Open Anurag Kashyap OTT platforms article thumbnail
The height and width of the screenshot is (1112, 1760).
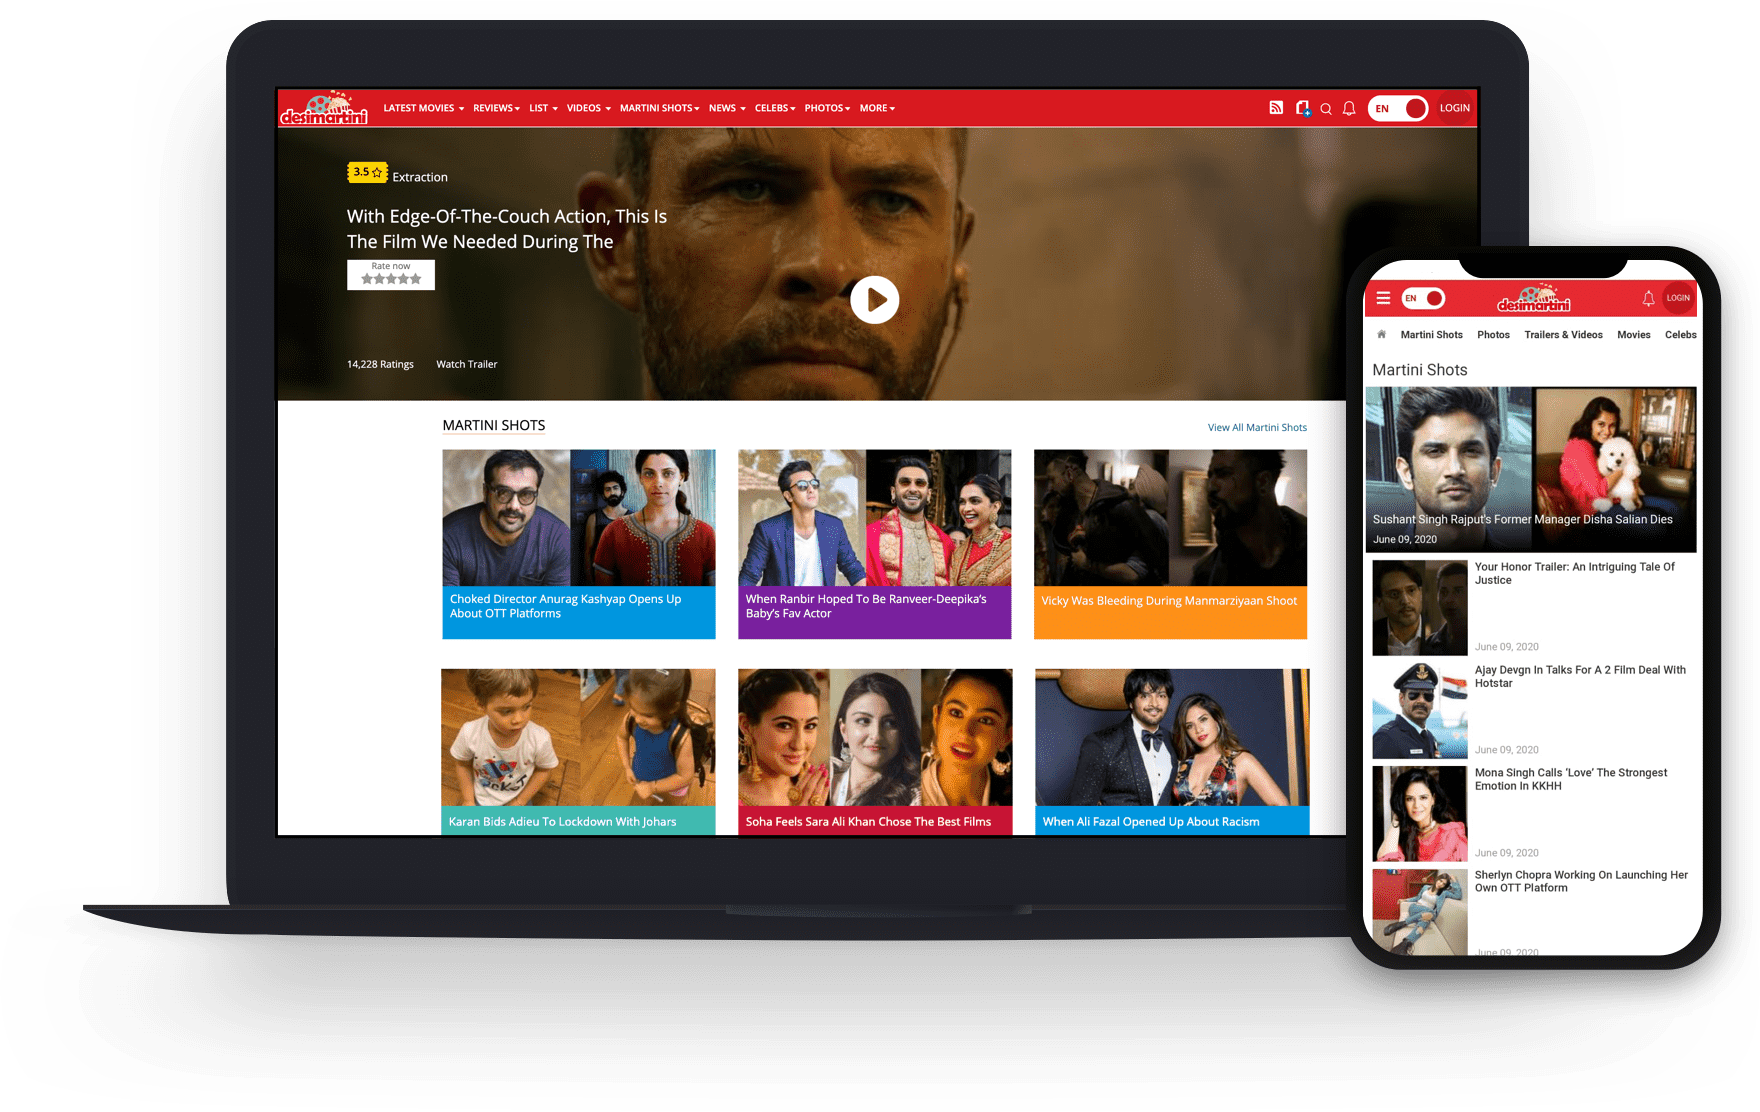579,517
